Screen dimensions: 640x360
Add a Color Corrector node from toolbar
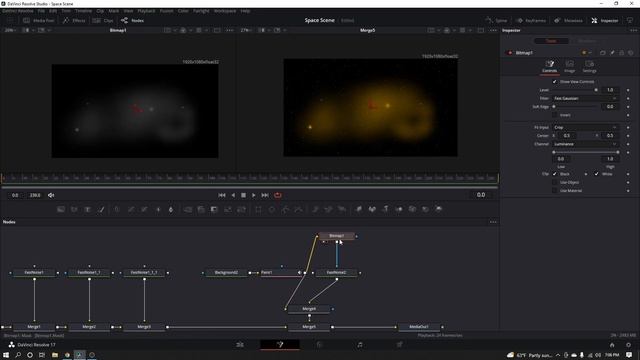pos(117,209)
